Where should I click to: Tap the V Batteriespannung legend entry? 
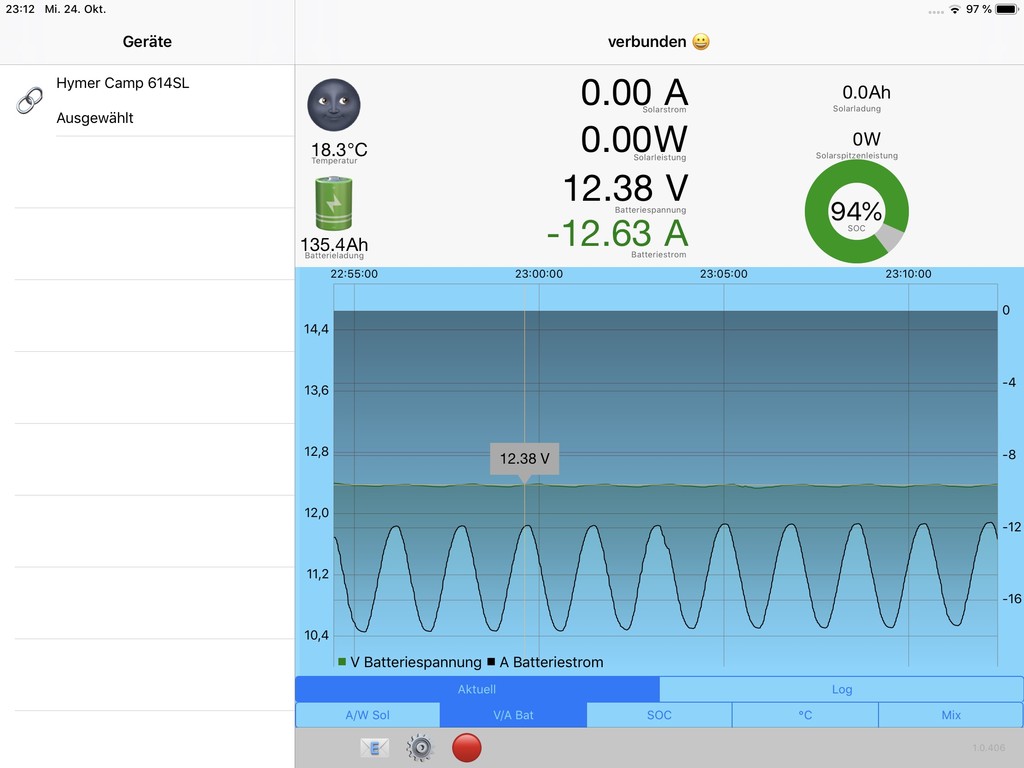point(409,662)
